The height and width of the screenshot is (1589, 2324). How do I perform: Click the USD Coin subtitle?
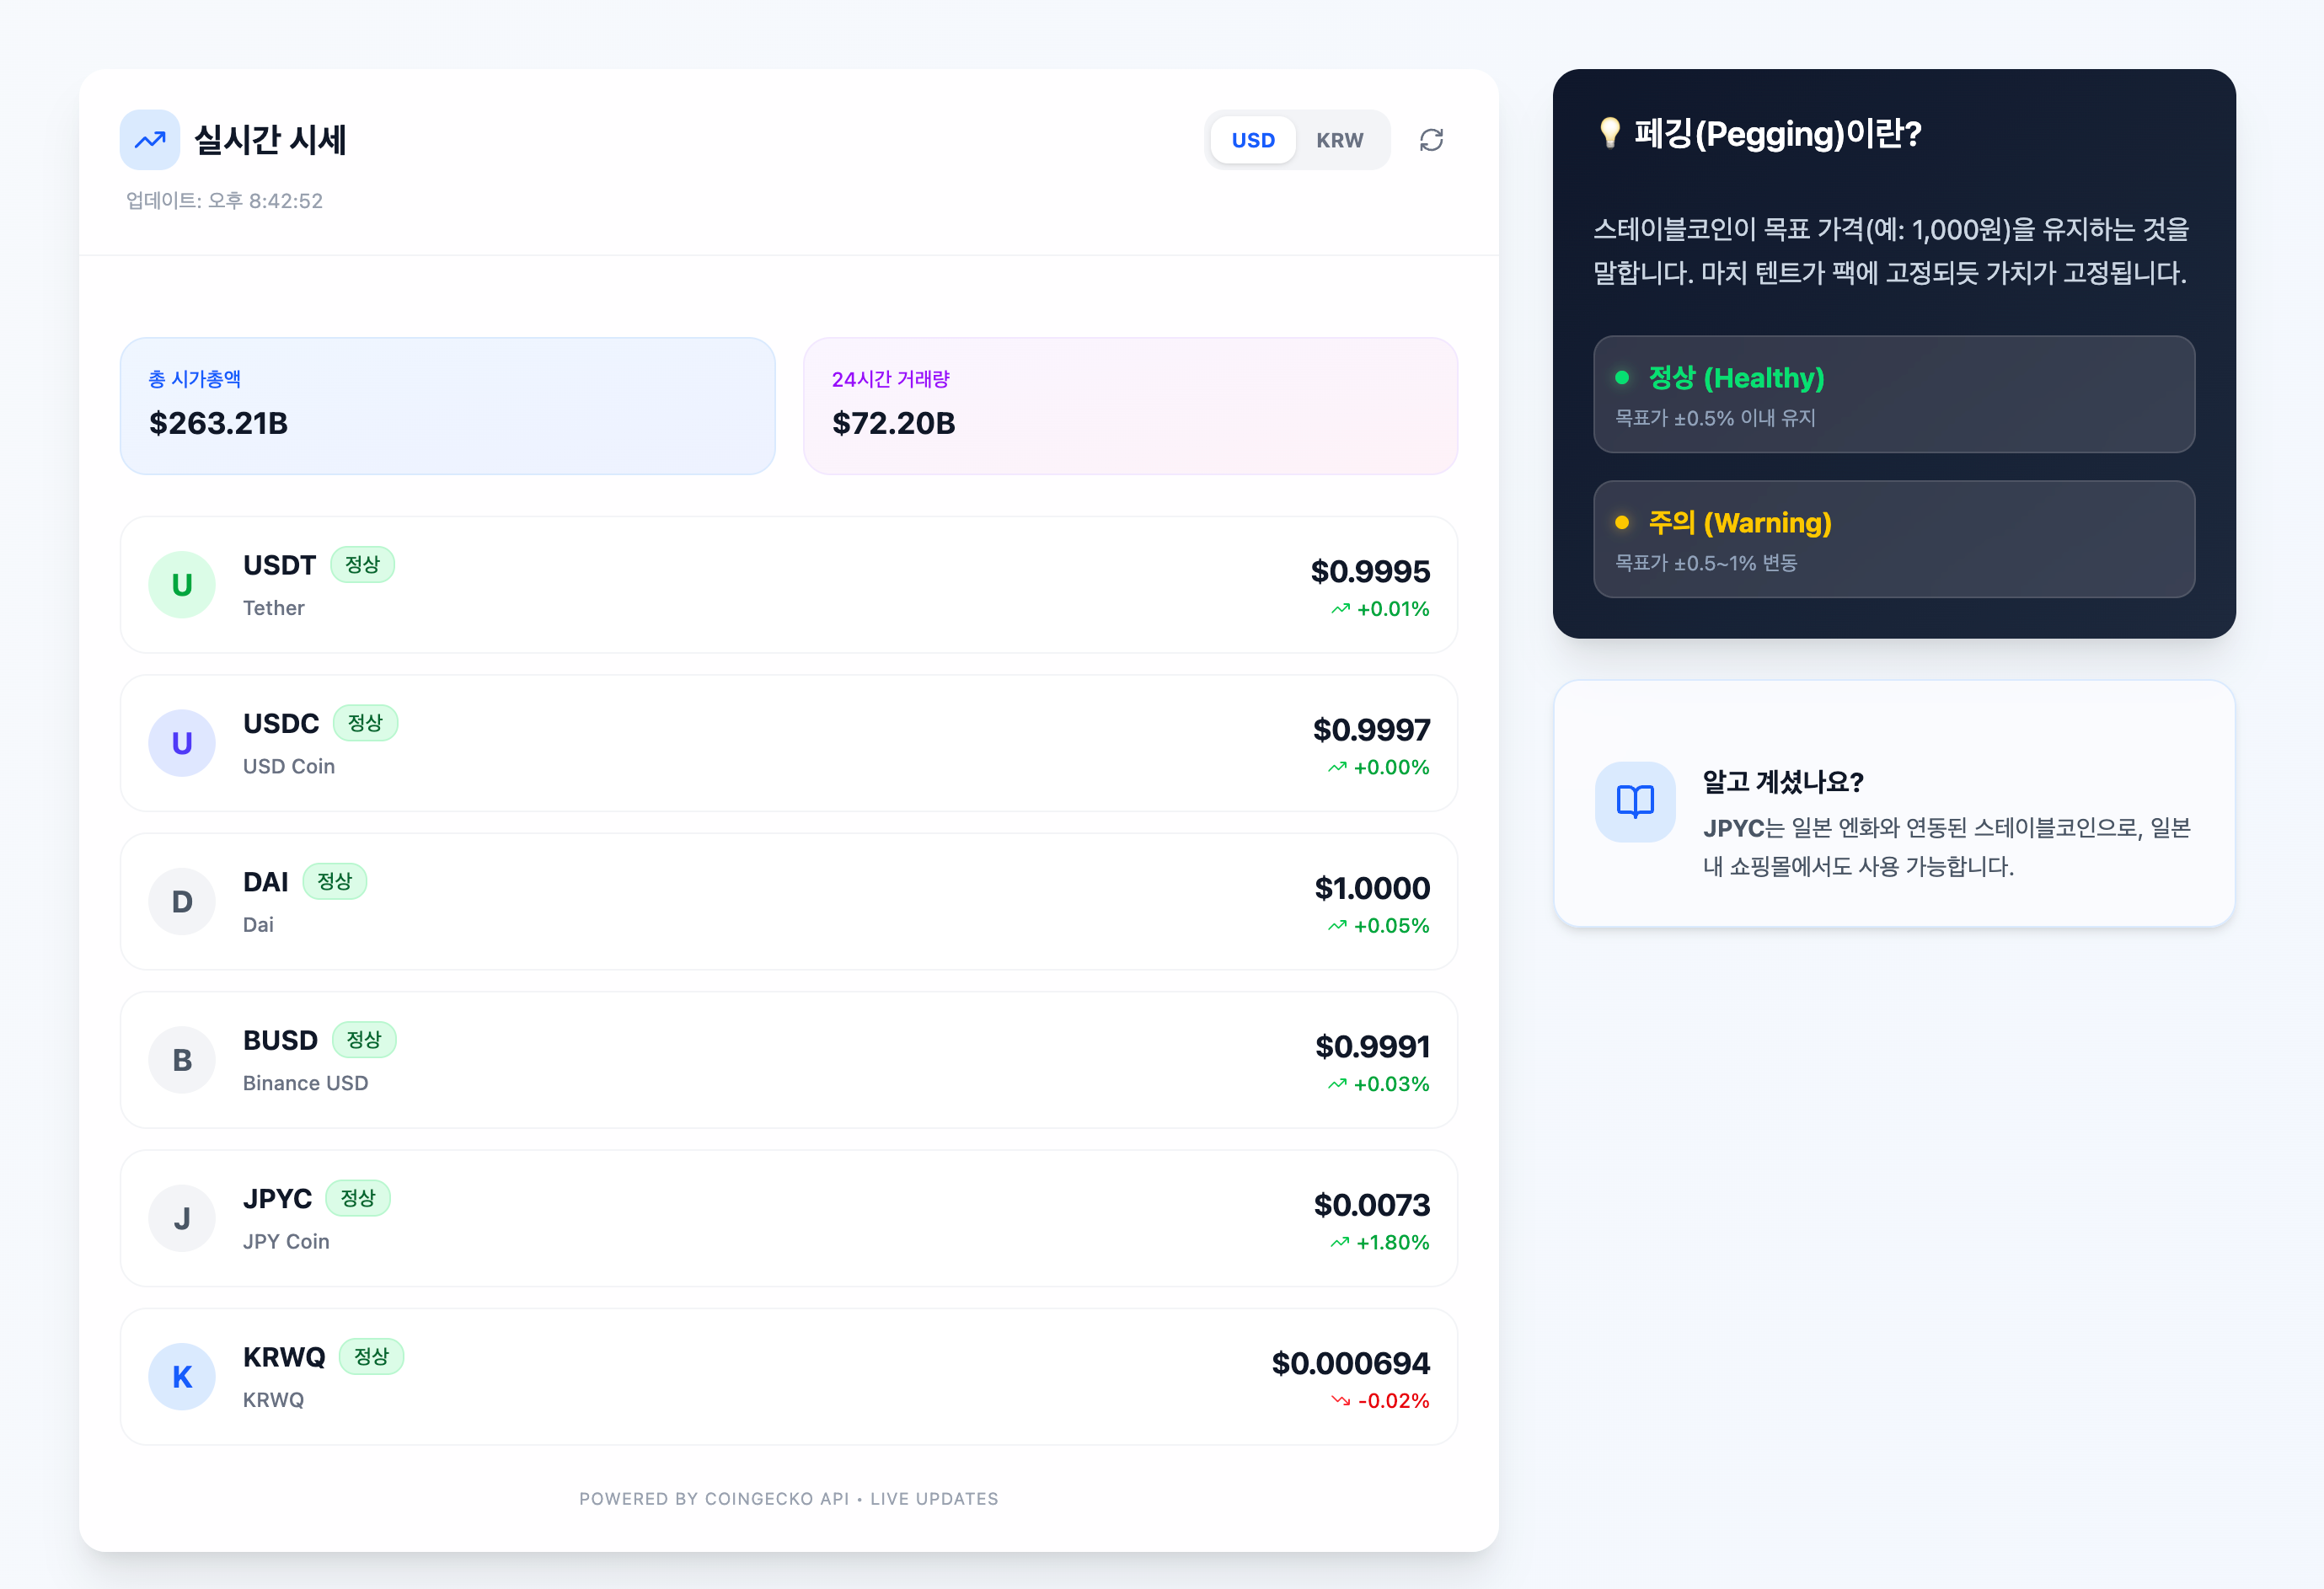pos(289,766)
